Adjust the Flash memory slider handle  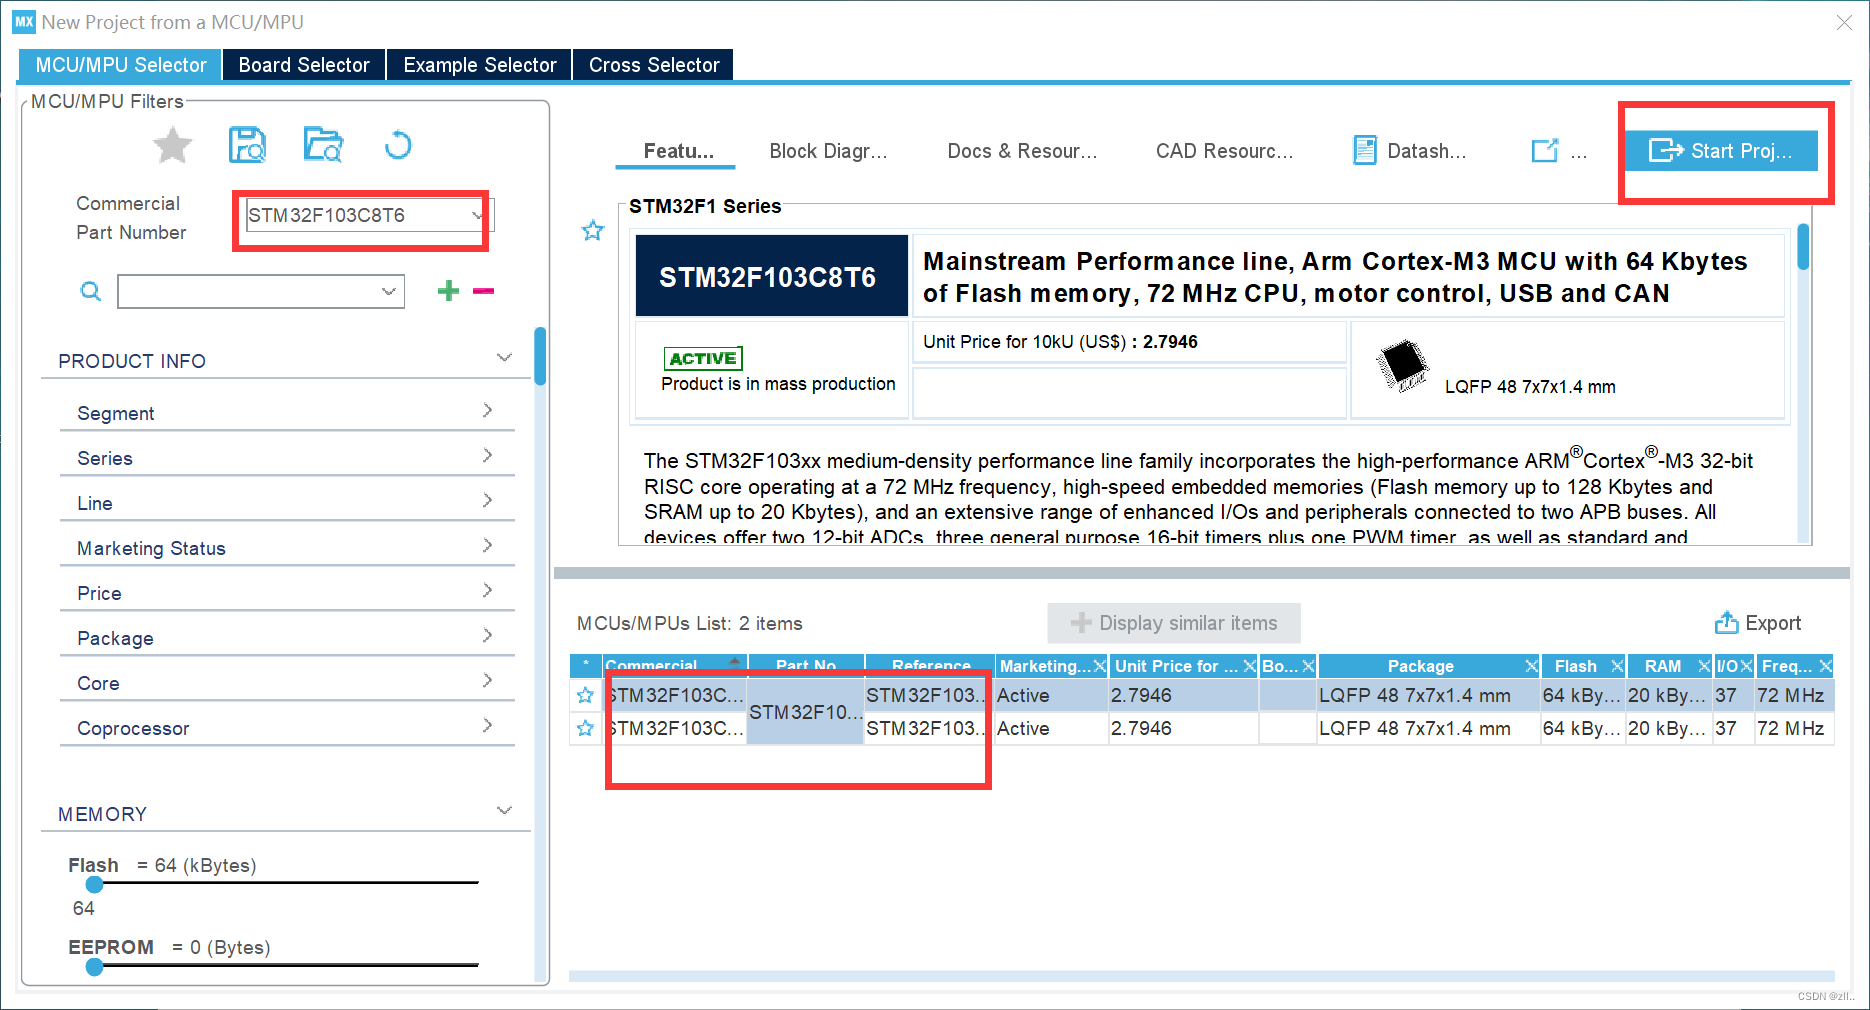pyautogui.click(x=95, y=884)
